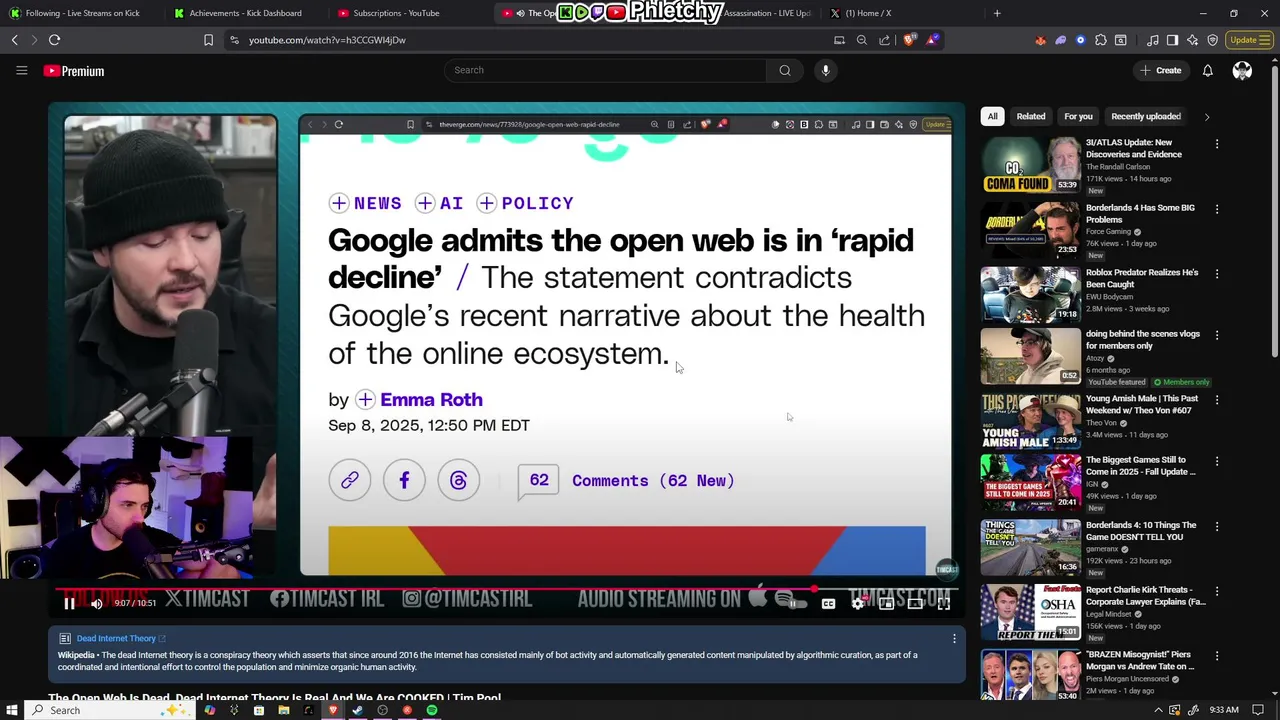Open Spotify from the taskbar
This screenshot has width=1280, height=720.
click(x=432, y=710)
